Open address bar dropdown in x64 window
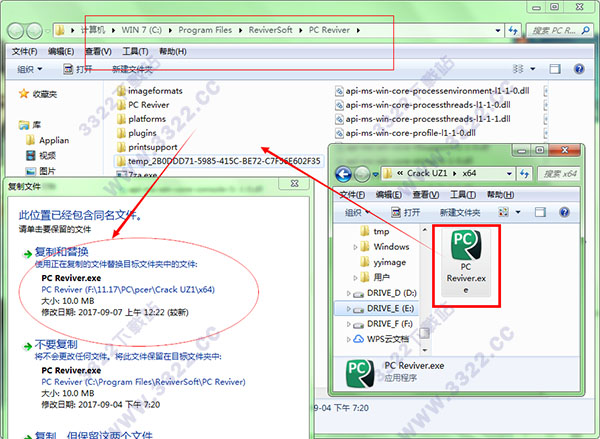Screen dimensions: 600x439 [509, 174]
